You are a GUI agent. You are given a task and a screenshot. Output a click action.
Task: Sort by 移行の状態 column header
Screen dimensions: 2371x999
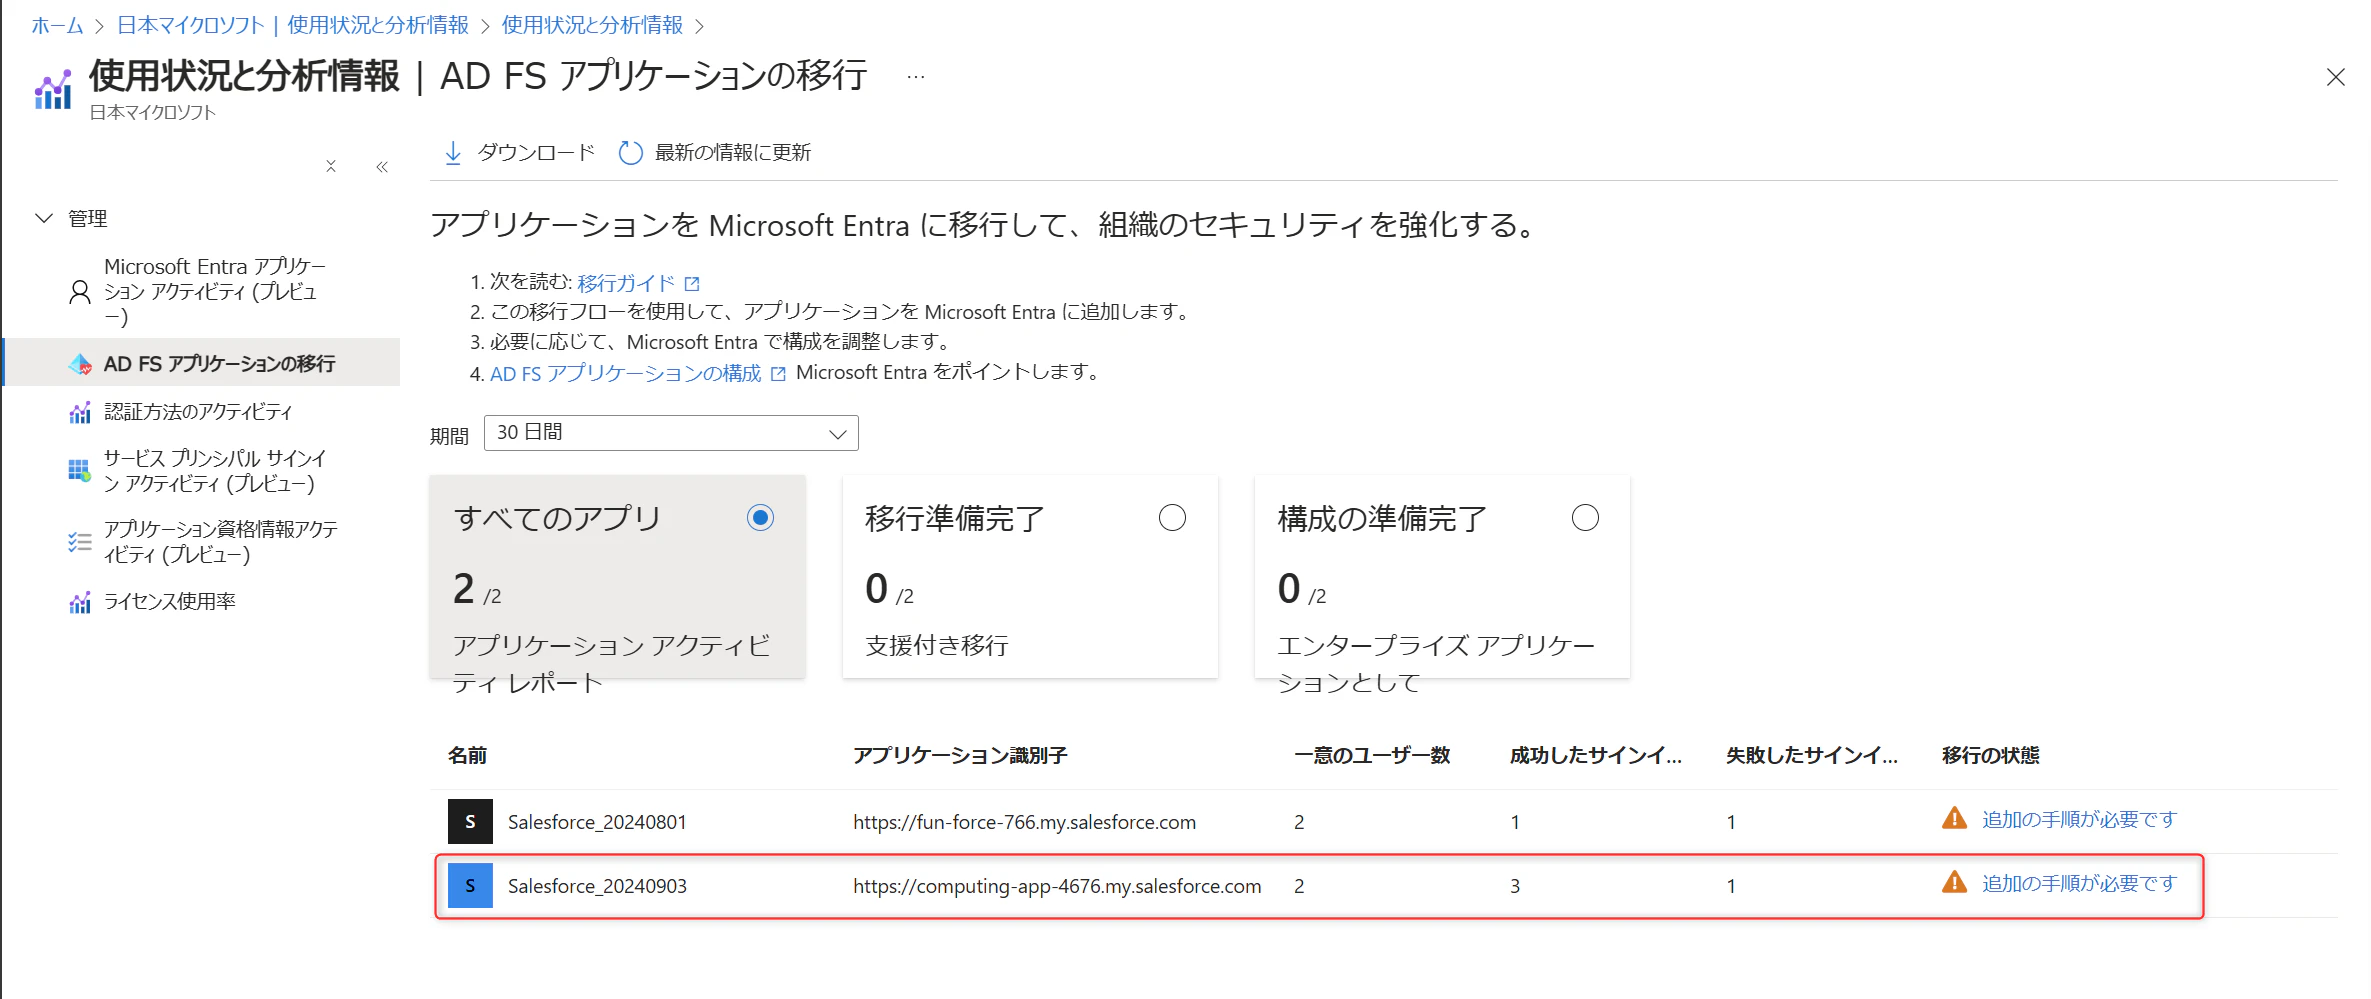[x=1990, y=755]
